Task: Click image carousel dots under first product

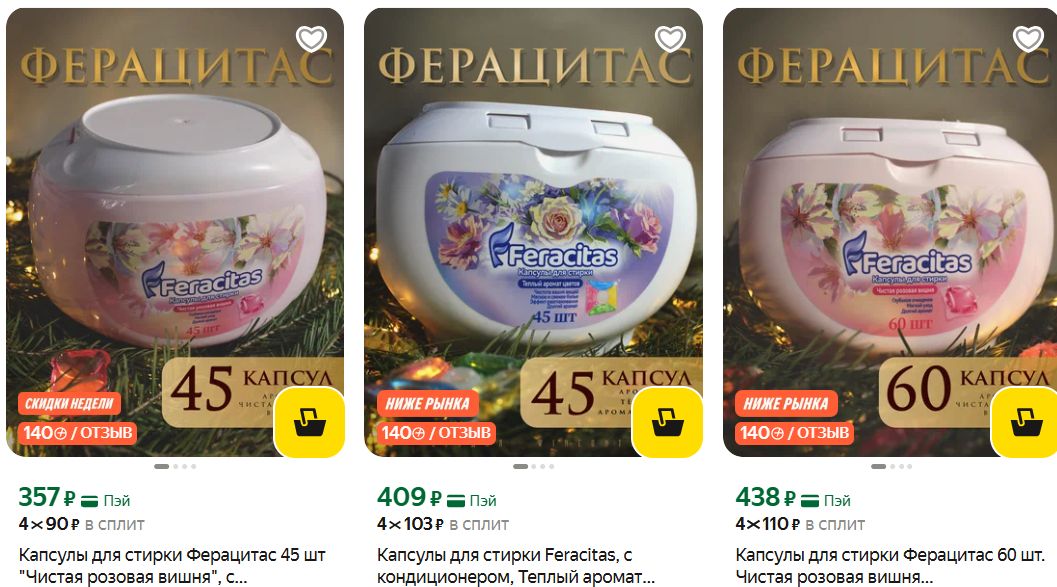Action: coord(175,466)
